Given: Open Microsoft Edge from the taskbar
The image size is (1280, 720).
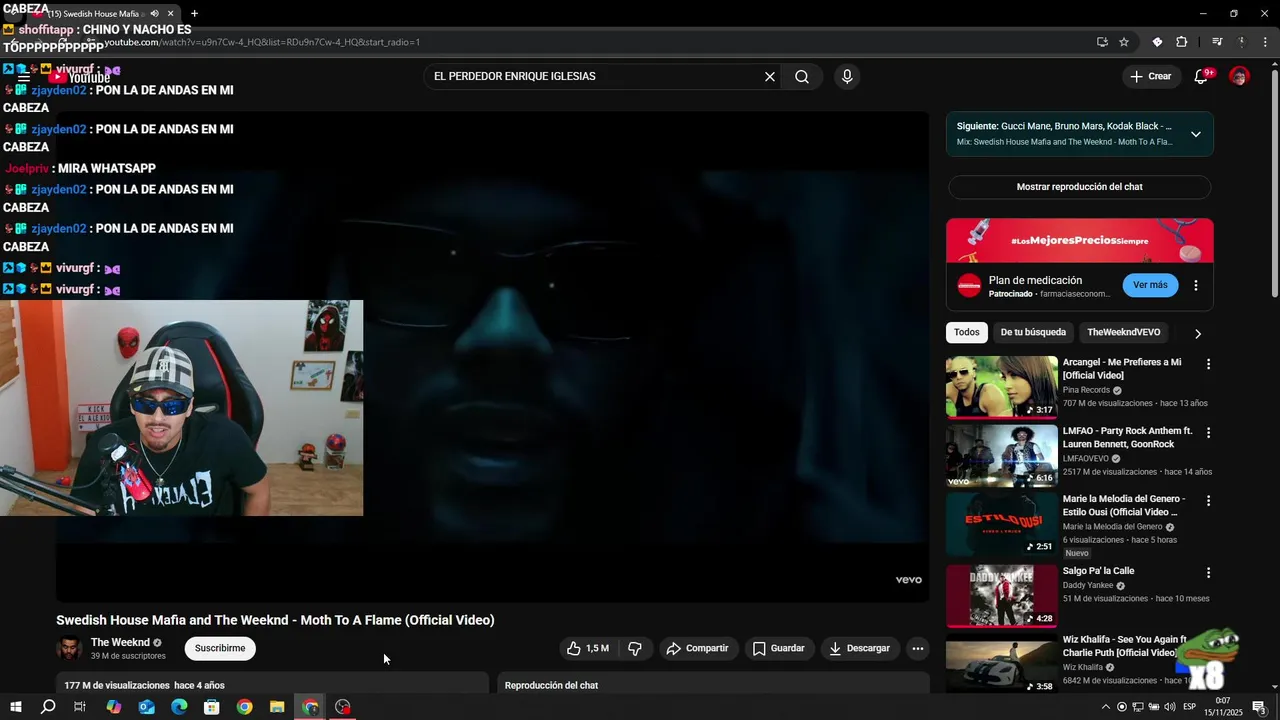Looking at the screenshot, I should [x=179, y=707].
